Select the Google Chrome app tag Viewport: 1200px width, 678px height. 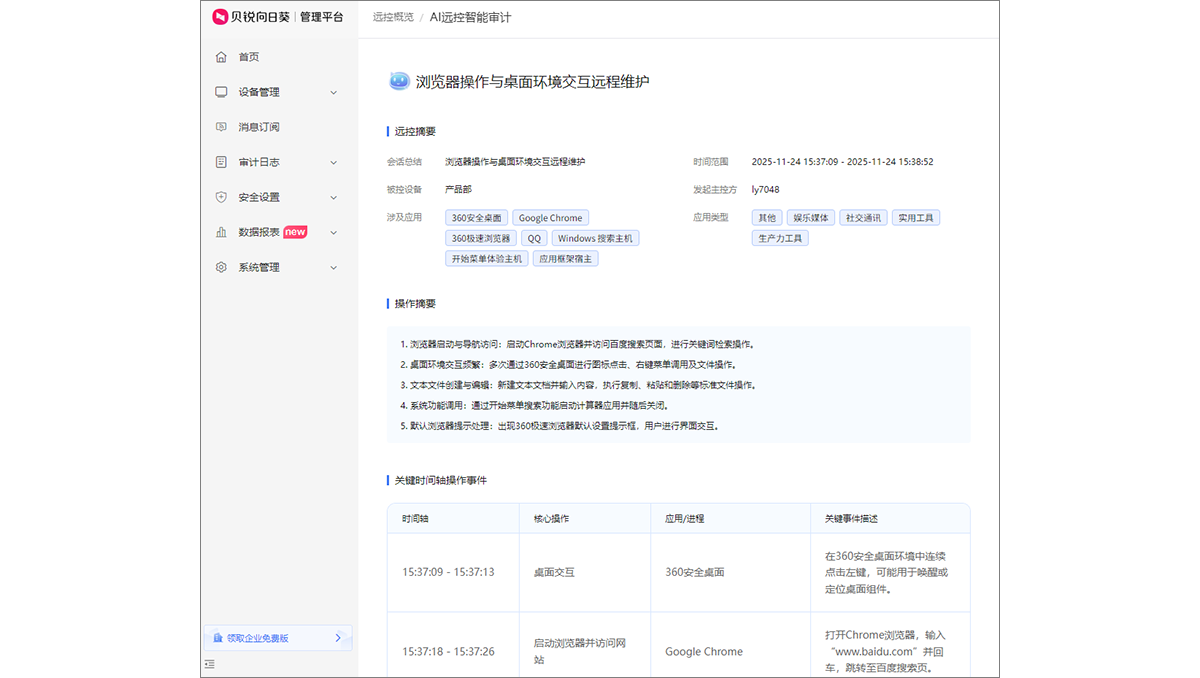click(x=550, y=217)
